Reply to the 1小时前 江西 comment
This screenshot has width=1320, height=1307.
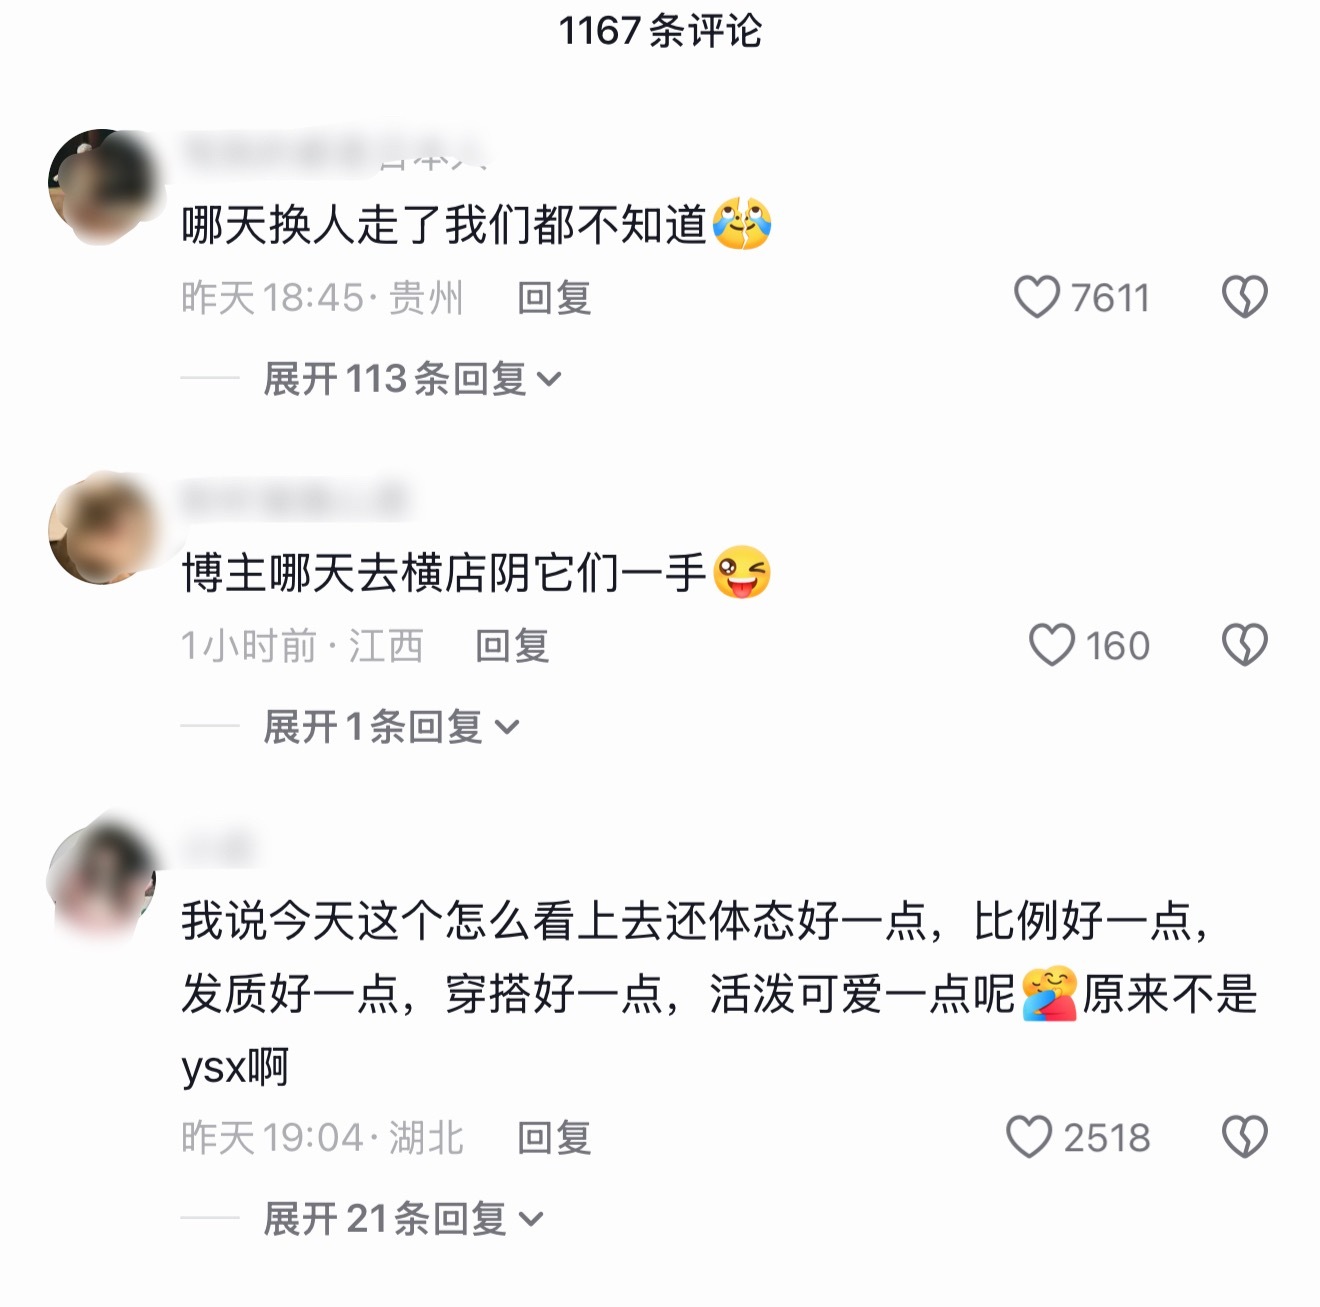point(512,646)
